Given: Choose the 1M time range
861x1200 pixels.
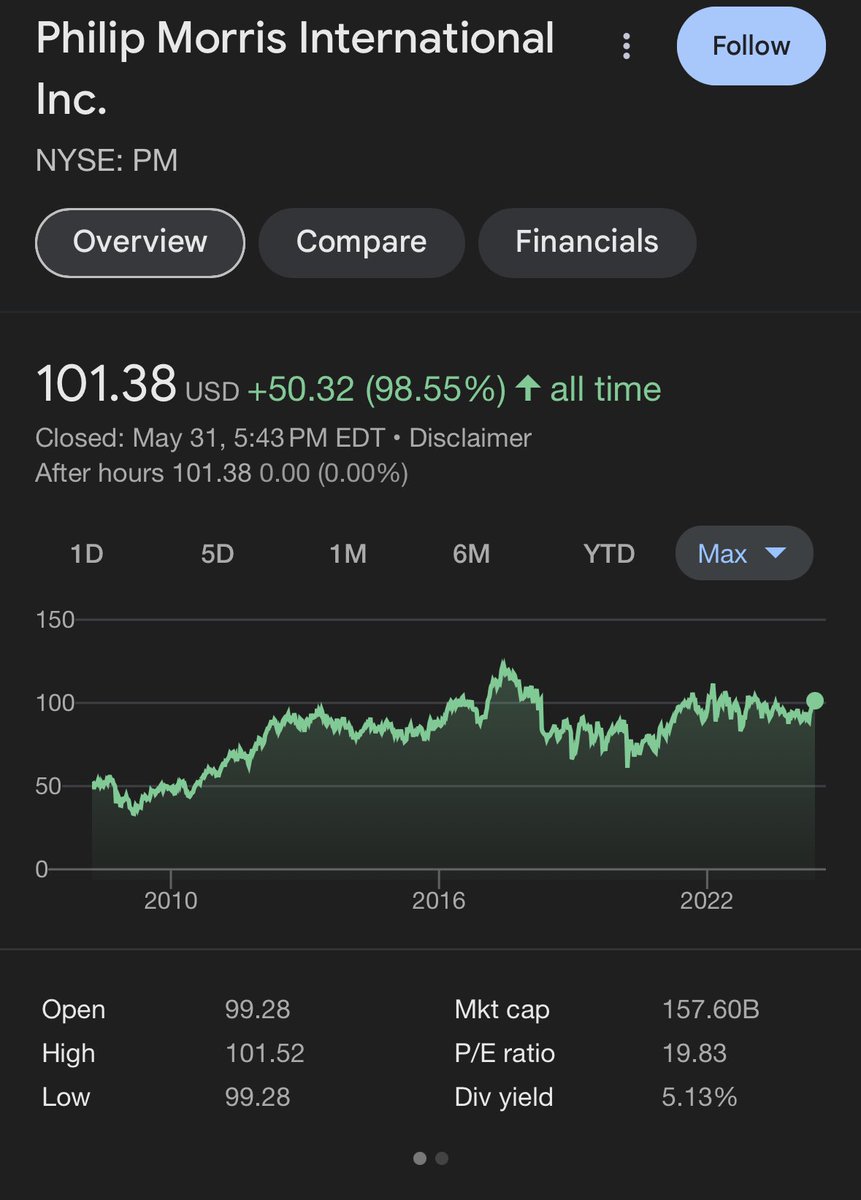Looking at the screenshot, I should tap(348, 553).
